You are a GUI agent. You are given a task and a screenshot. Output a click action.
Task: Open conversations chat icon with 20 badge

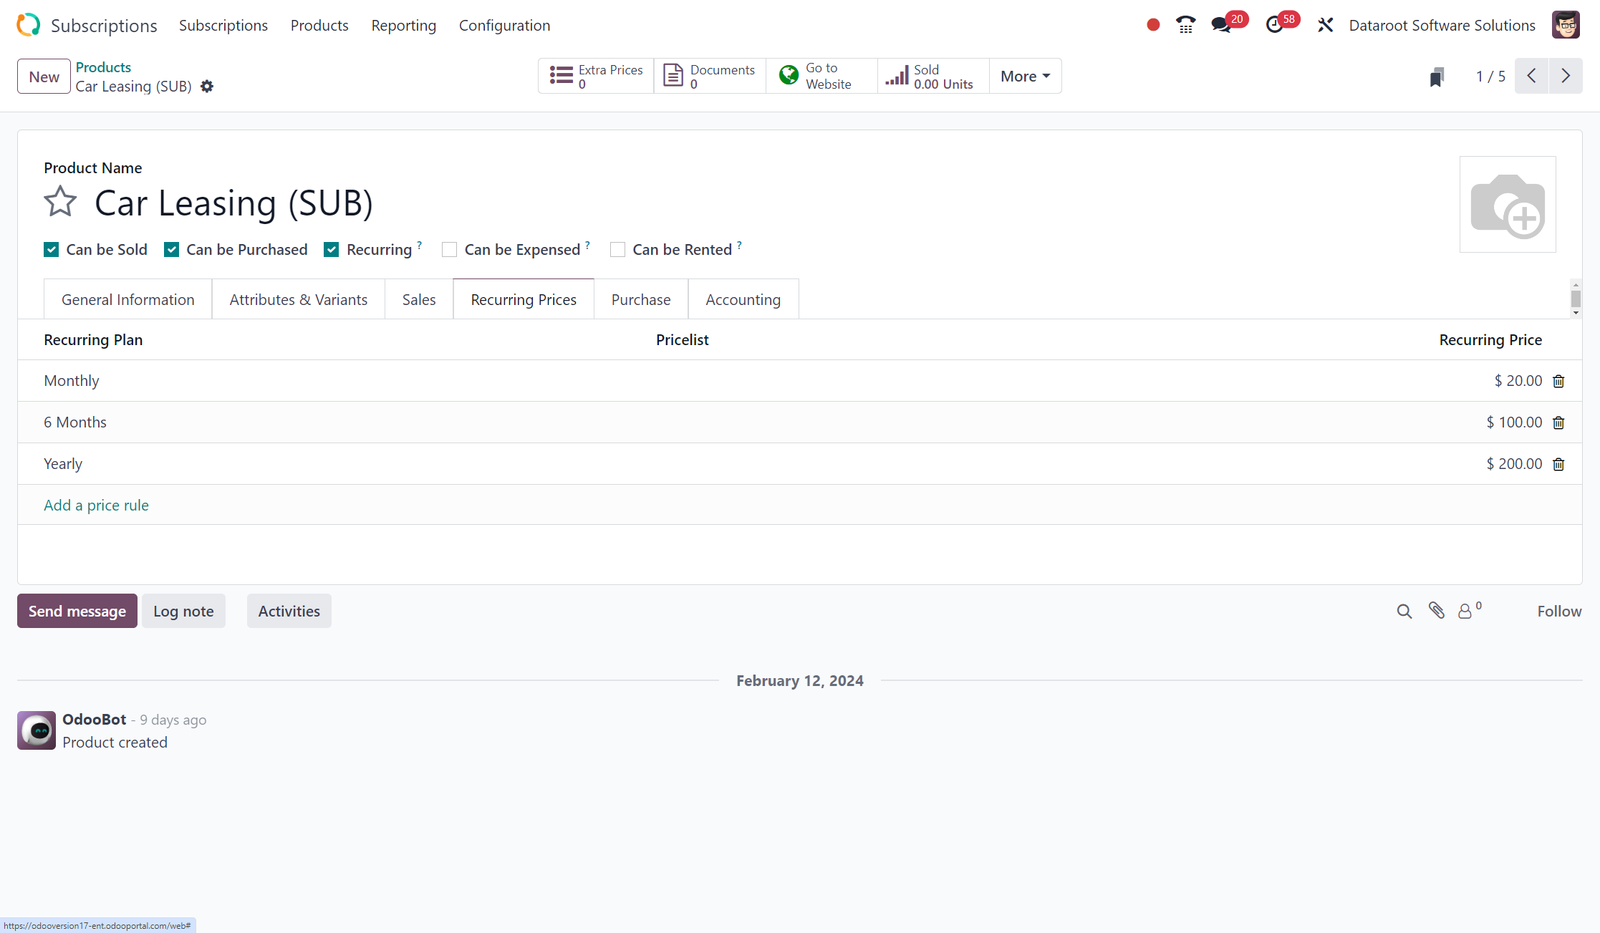1221,25
